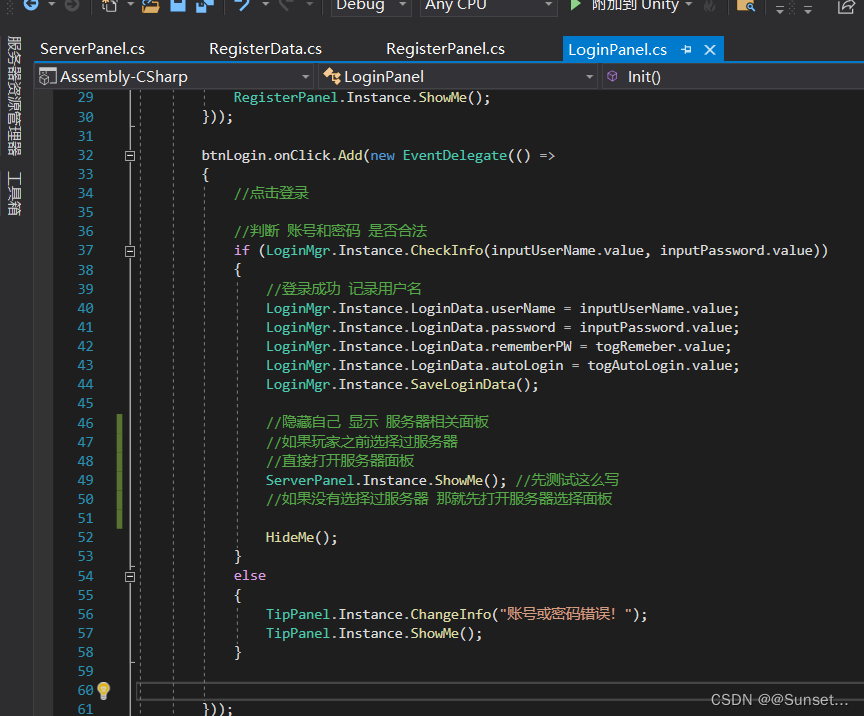Collapse the else block at line 54
This screenshot has width=864, height=716.
[130, 577]
